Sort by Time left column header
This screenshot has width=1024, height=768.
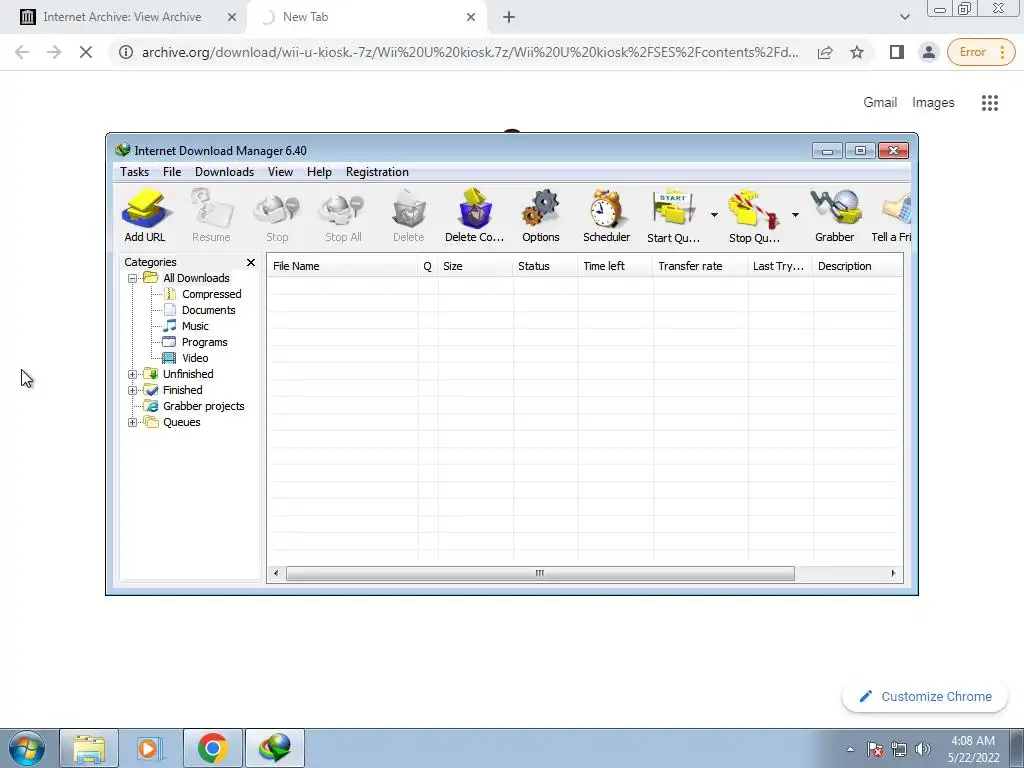click(615, 266)
